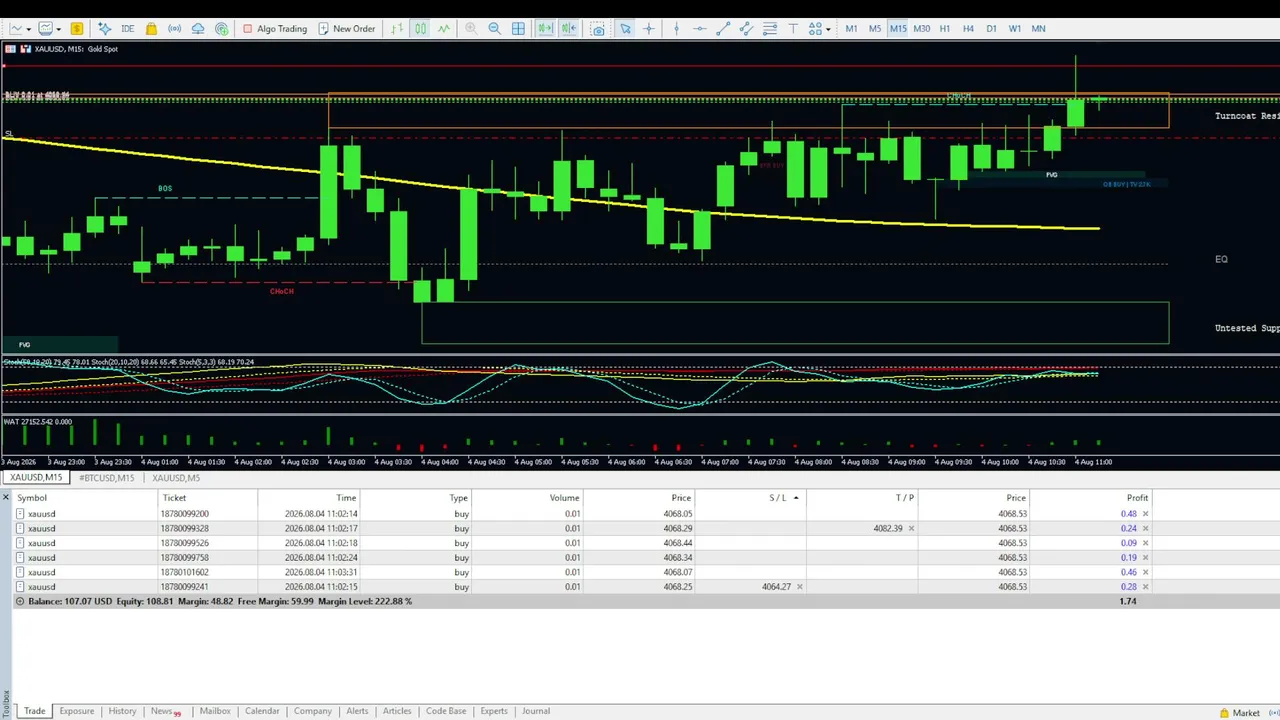
Task: Click the Signals radio-wave icon
Action: point(174,28)
